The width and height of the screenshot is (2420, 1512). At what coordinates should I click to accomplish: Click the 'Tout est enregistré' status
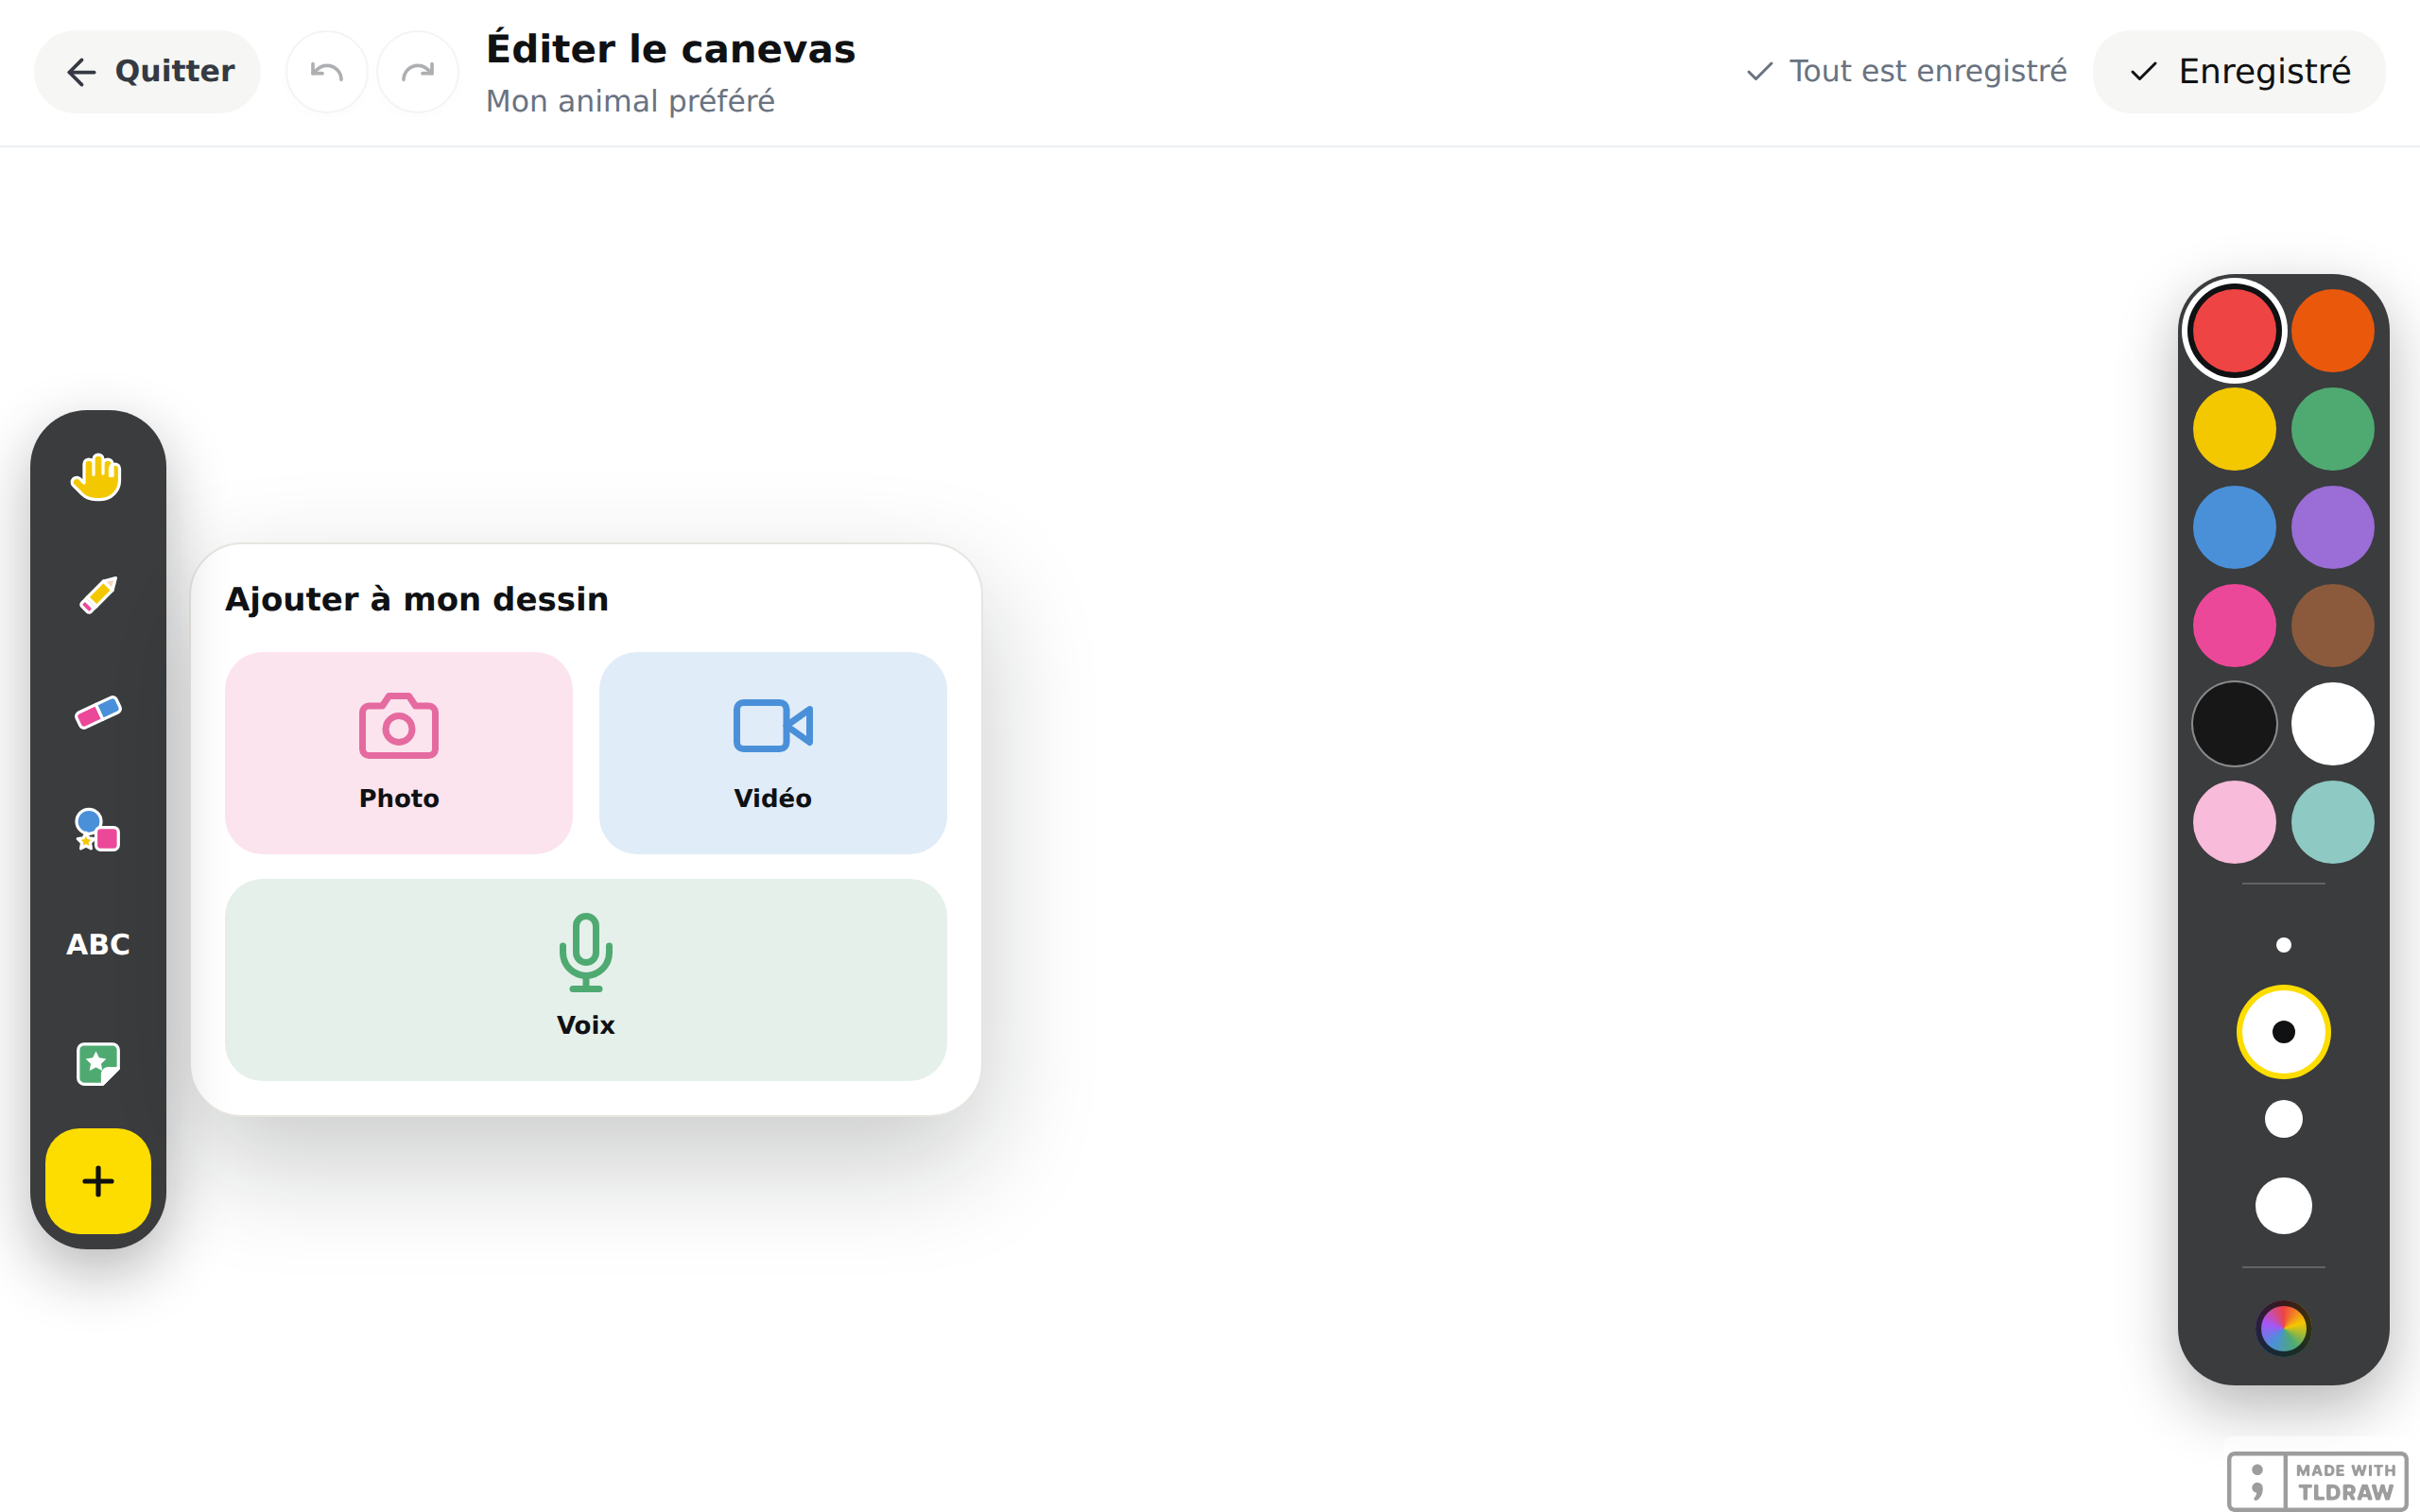[1905, 71]
